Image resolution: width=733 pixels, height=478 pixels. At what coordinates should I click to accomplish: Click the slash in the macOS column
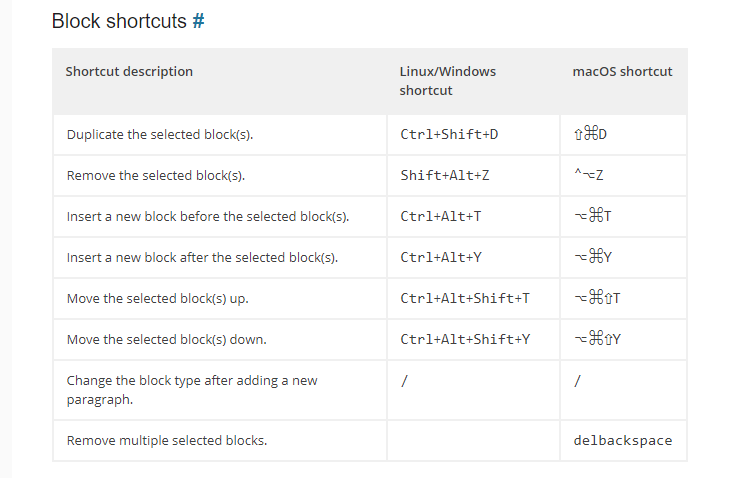point(577,381)
